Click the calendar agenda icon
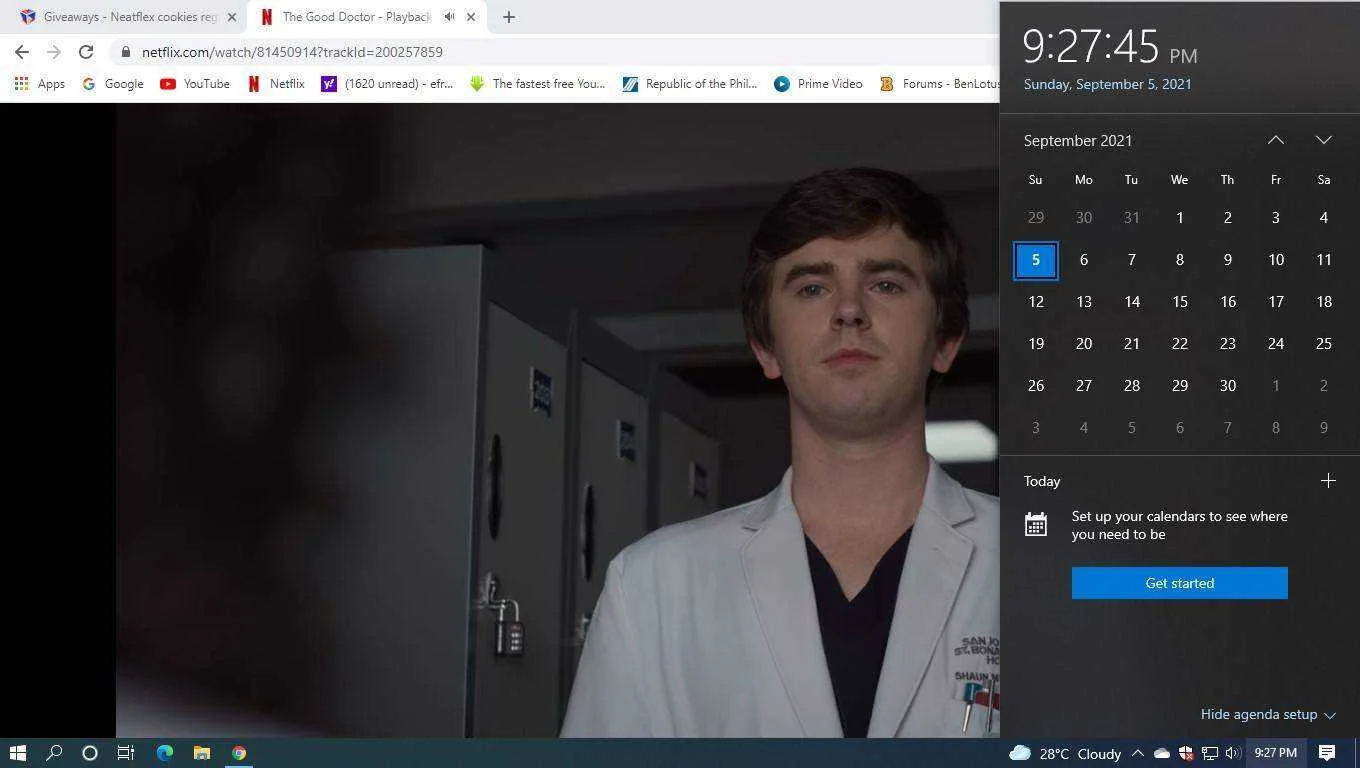 tap(1035, 525)
